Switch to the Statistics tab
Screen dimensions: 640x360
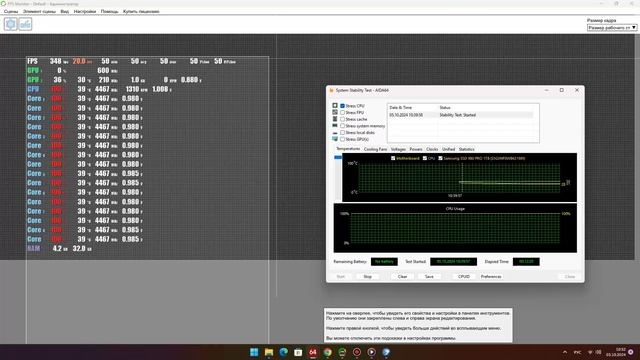click(x=467, y=149)
